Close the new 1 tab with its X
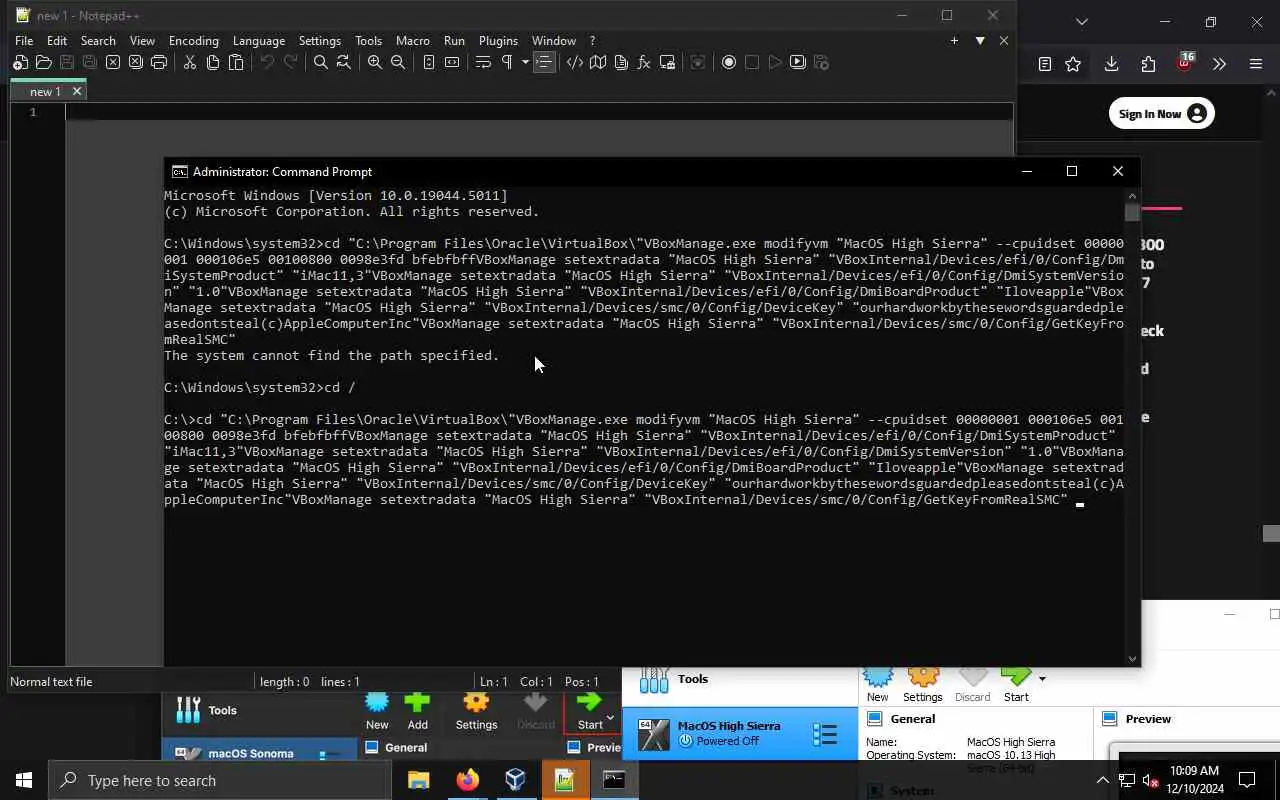This screenshot has width=1280, height=800. [x=77, y=91]
